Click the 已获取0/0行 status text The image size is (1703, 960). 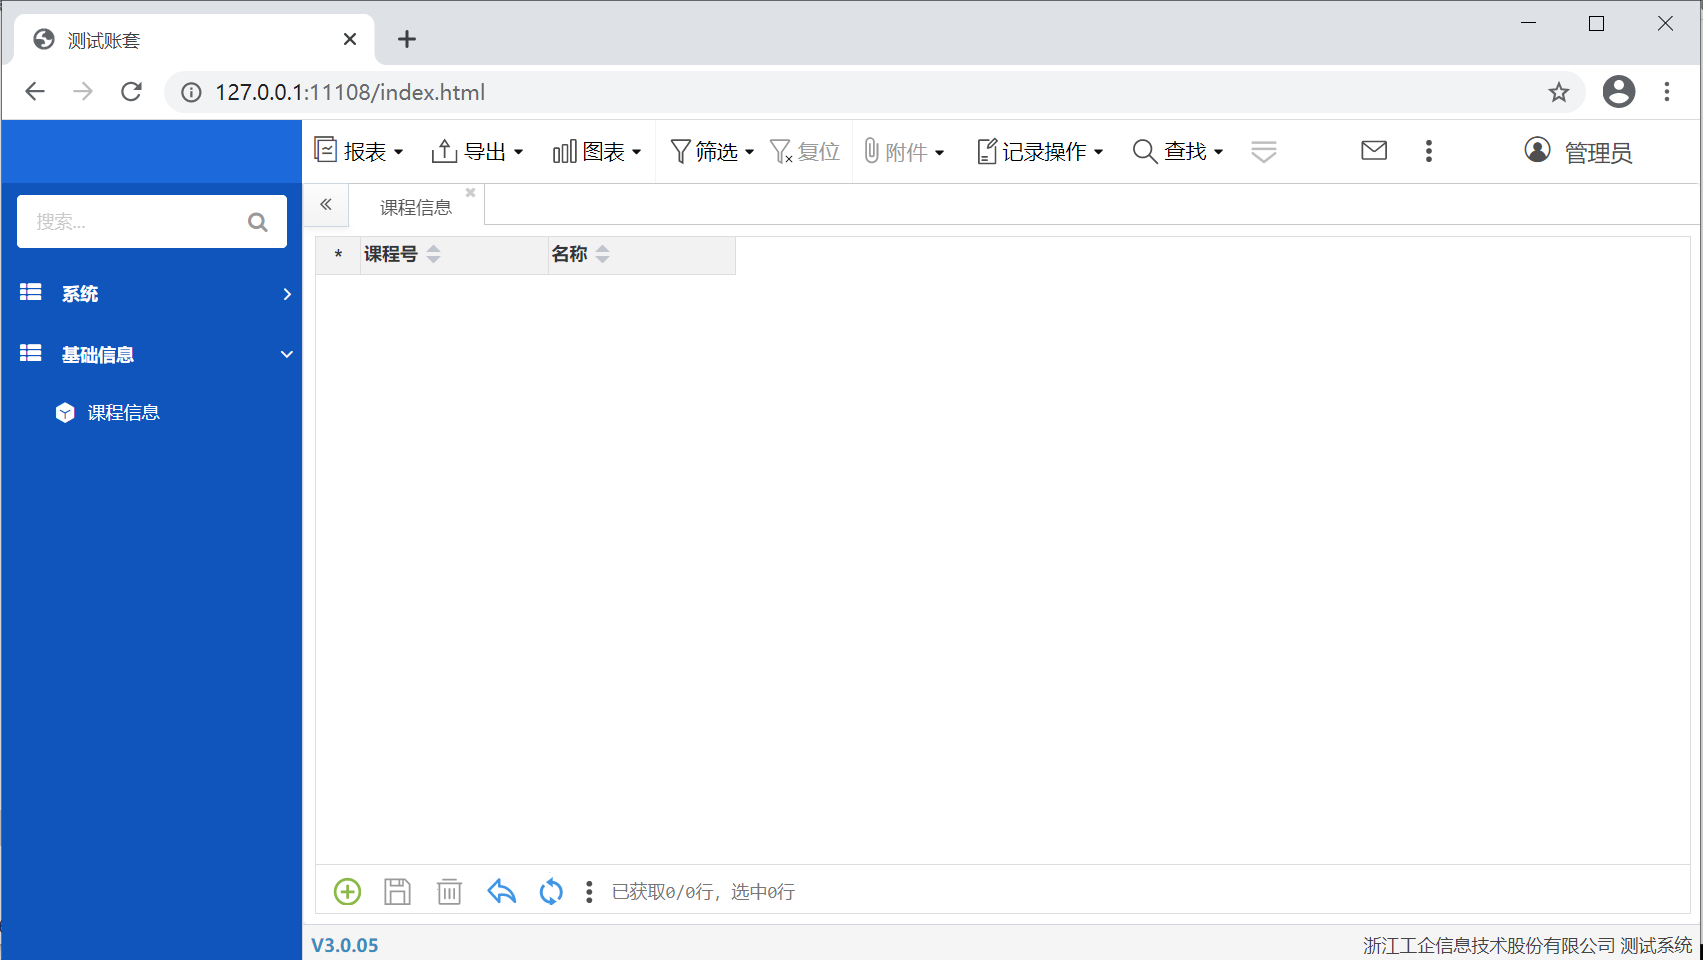coord(703,891)
